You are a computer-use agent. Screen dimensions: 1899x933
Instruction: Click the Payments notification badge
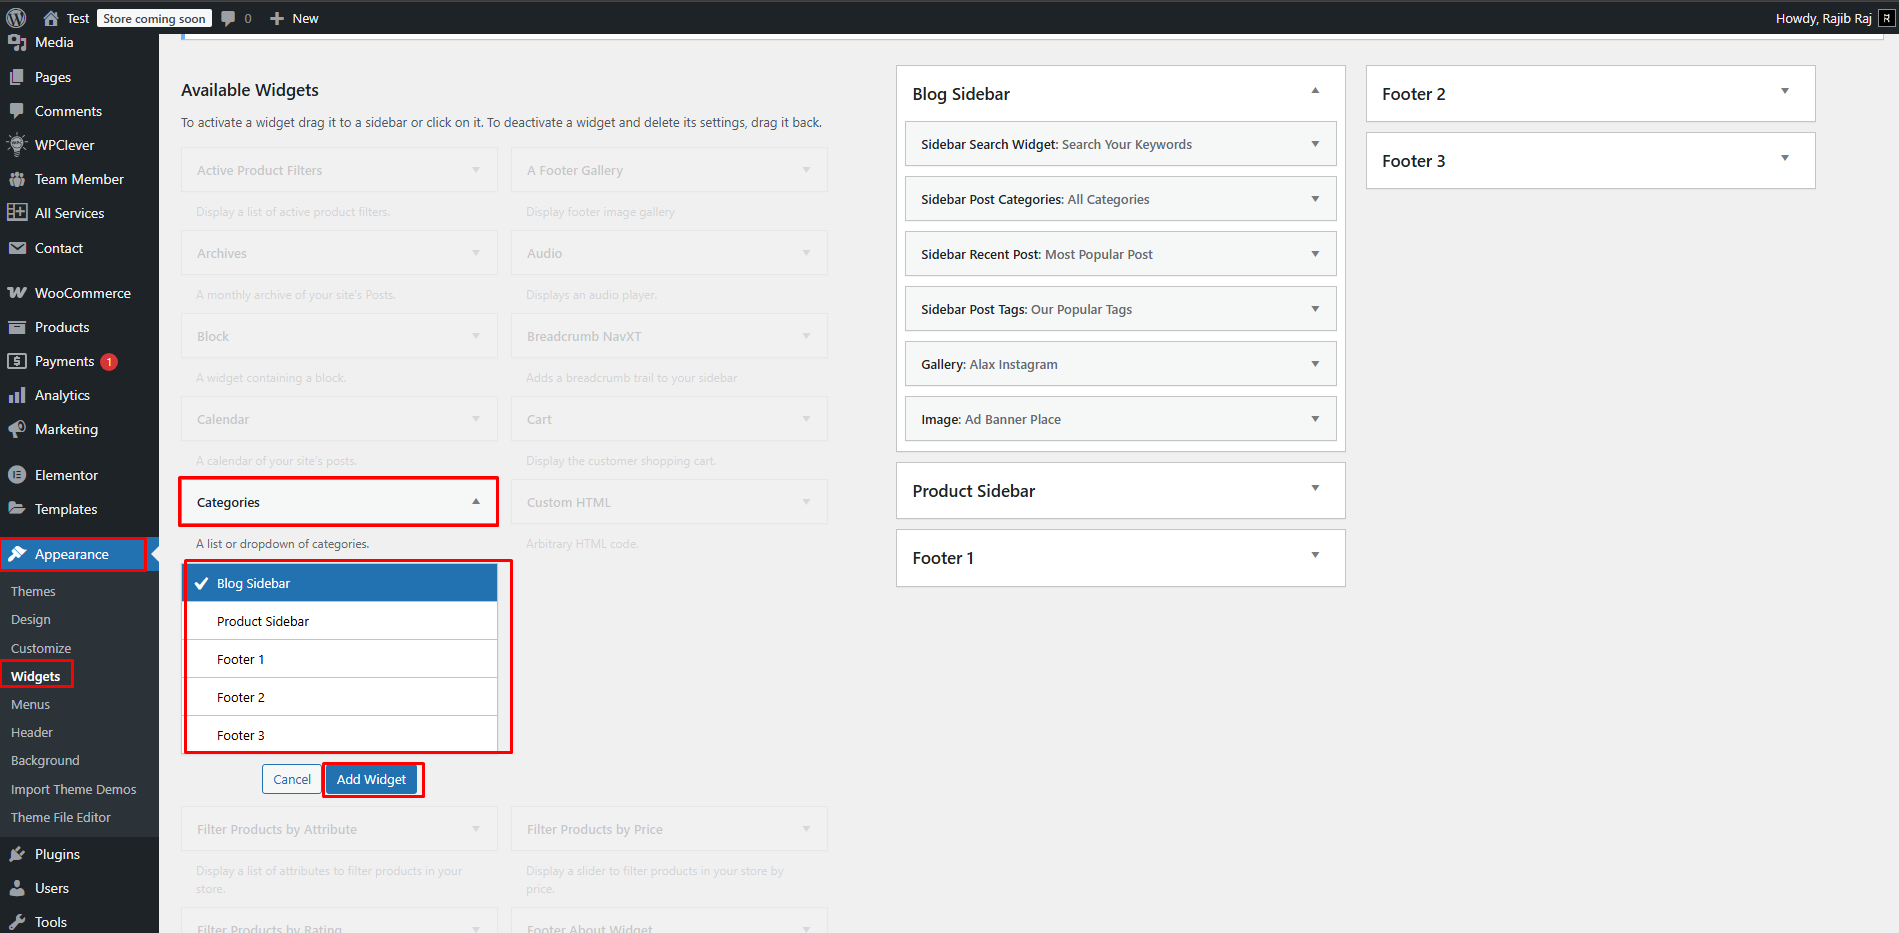(x=109, y=362)
